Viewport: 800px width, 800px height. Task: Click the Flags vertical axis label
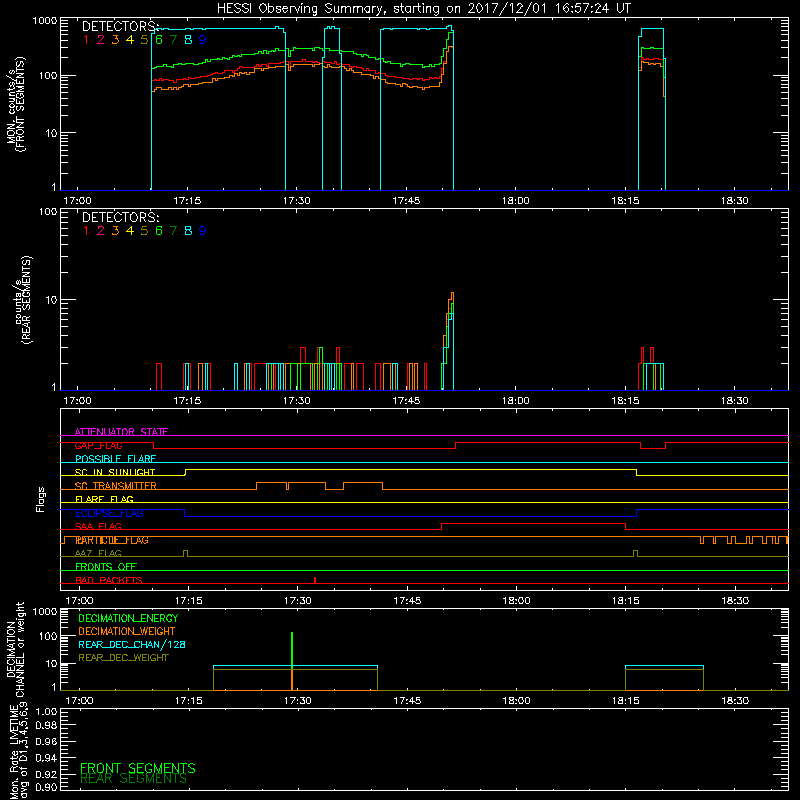point(41,499)
